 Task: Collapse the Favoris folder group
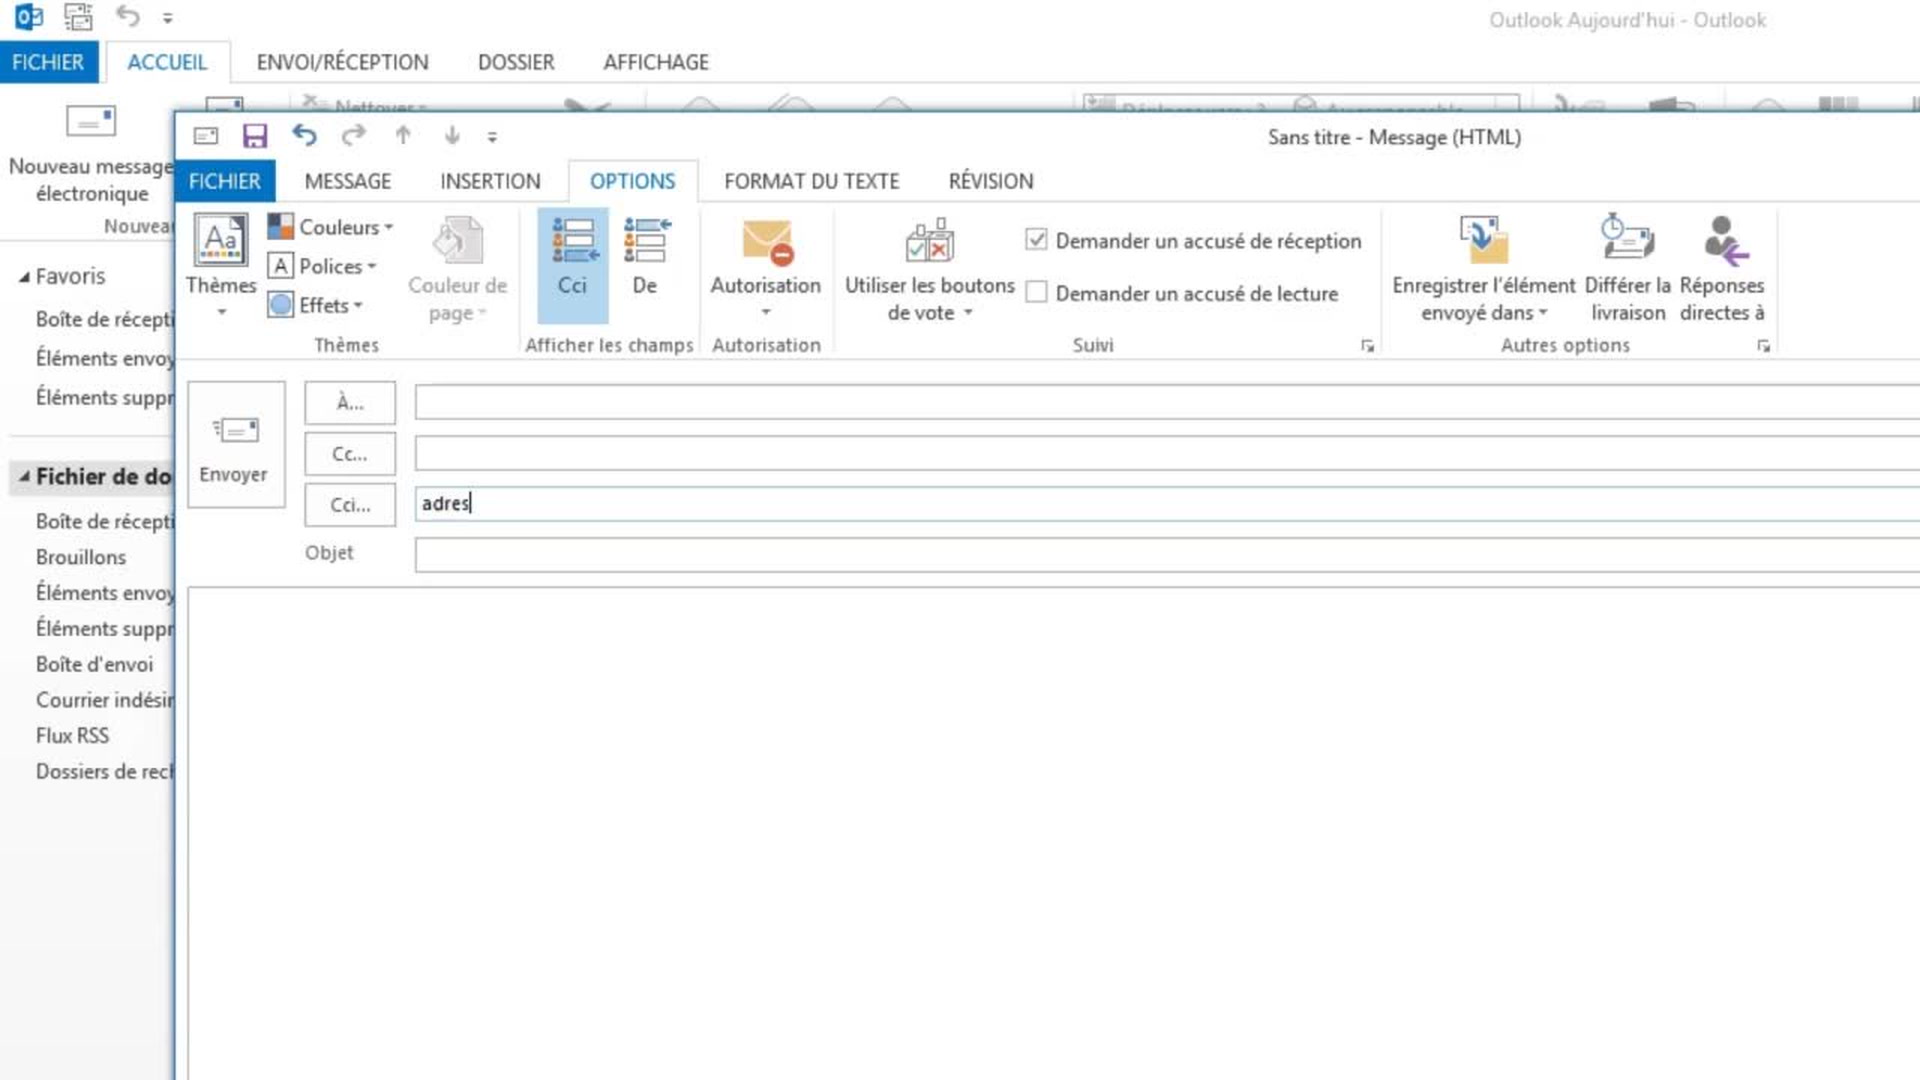pos(24,277)
